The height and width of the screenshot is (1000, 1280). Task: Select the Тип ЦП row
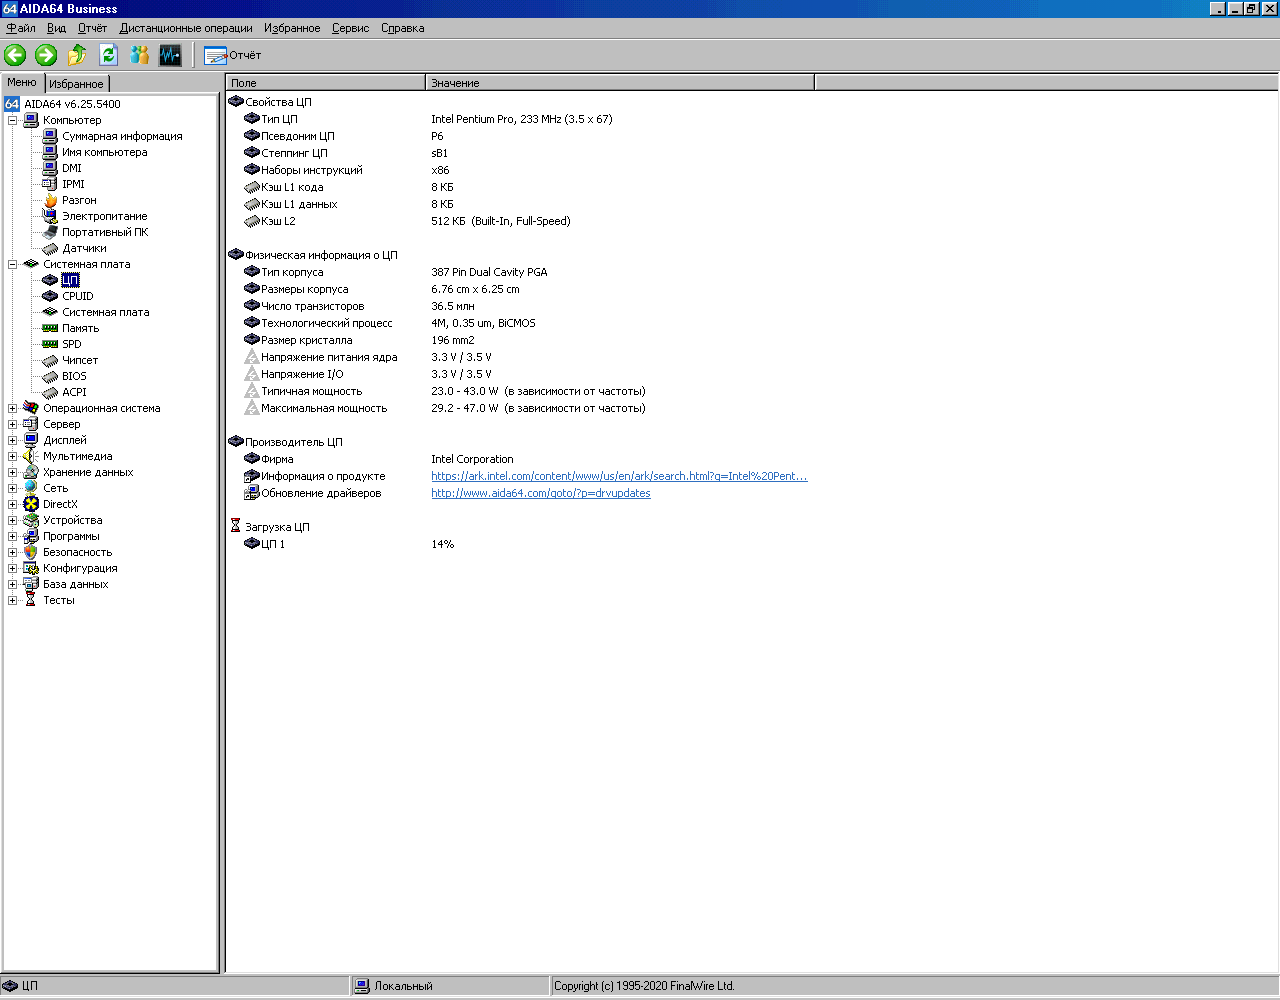(279, 119)
